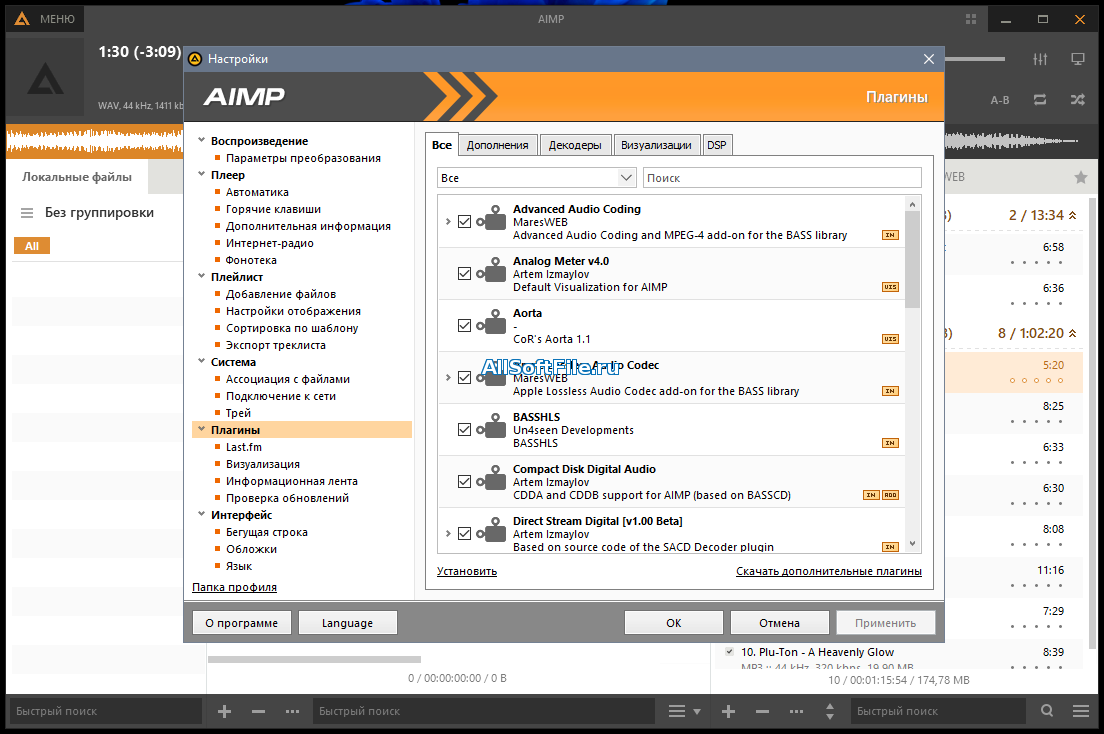Open the Скачать дополнительные плагины link
This screenshot has width=1104, height=734.
[829, 571]
